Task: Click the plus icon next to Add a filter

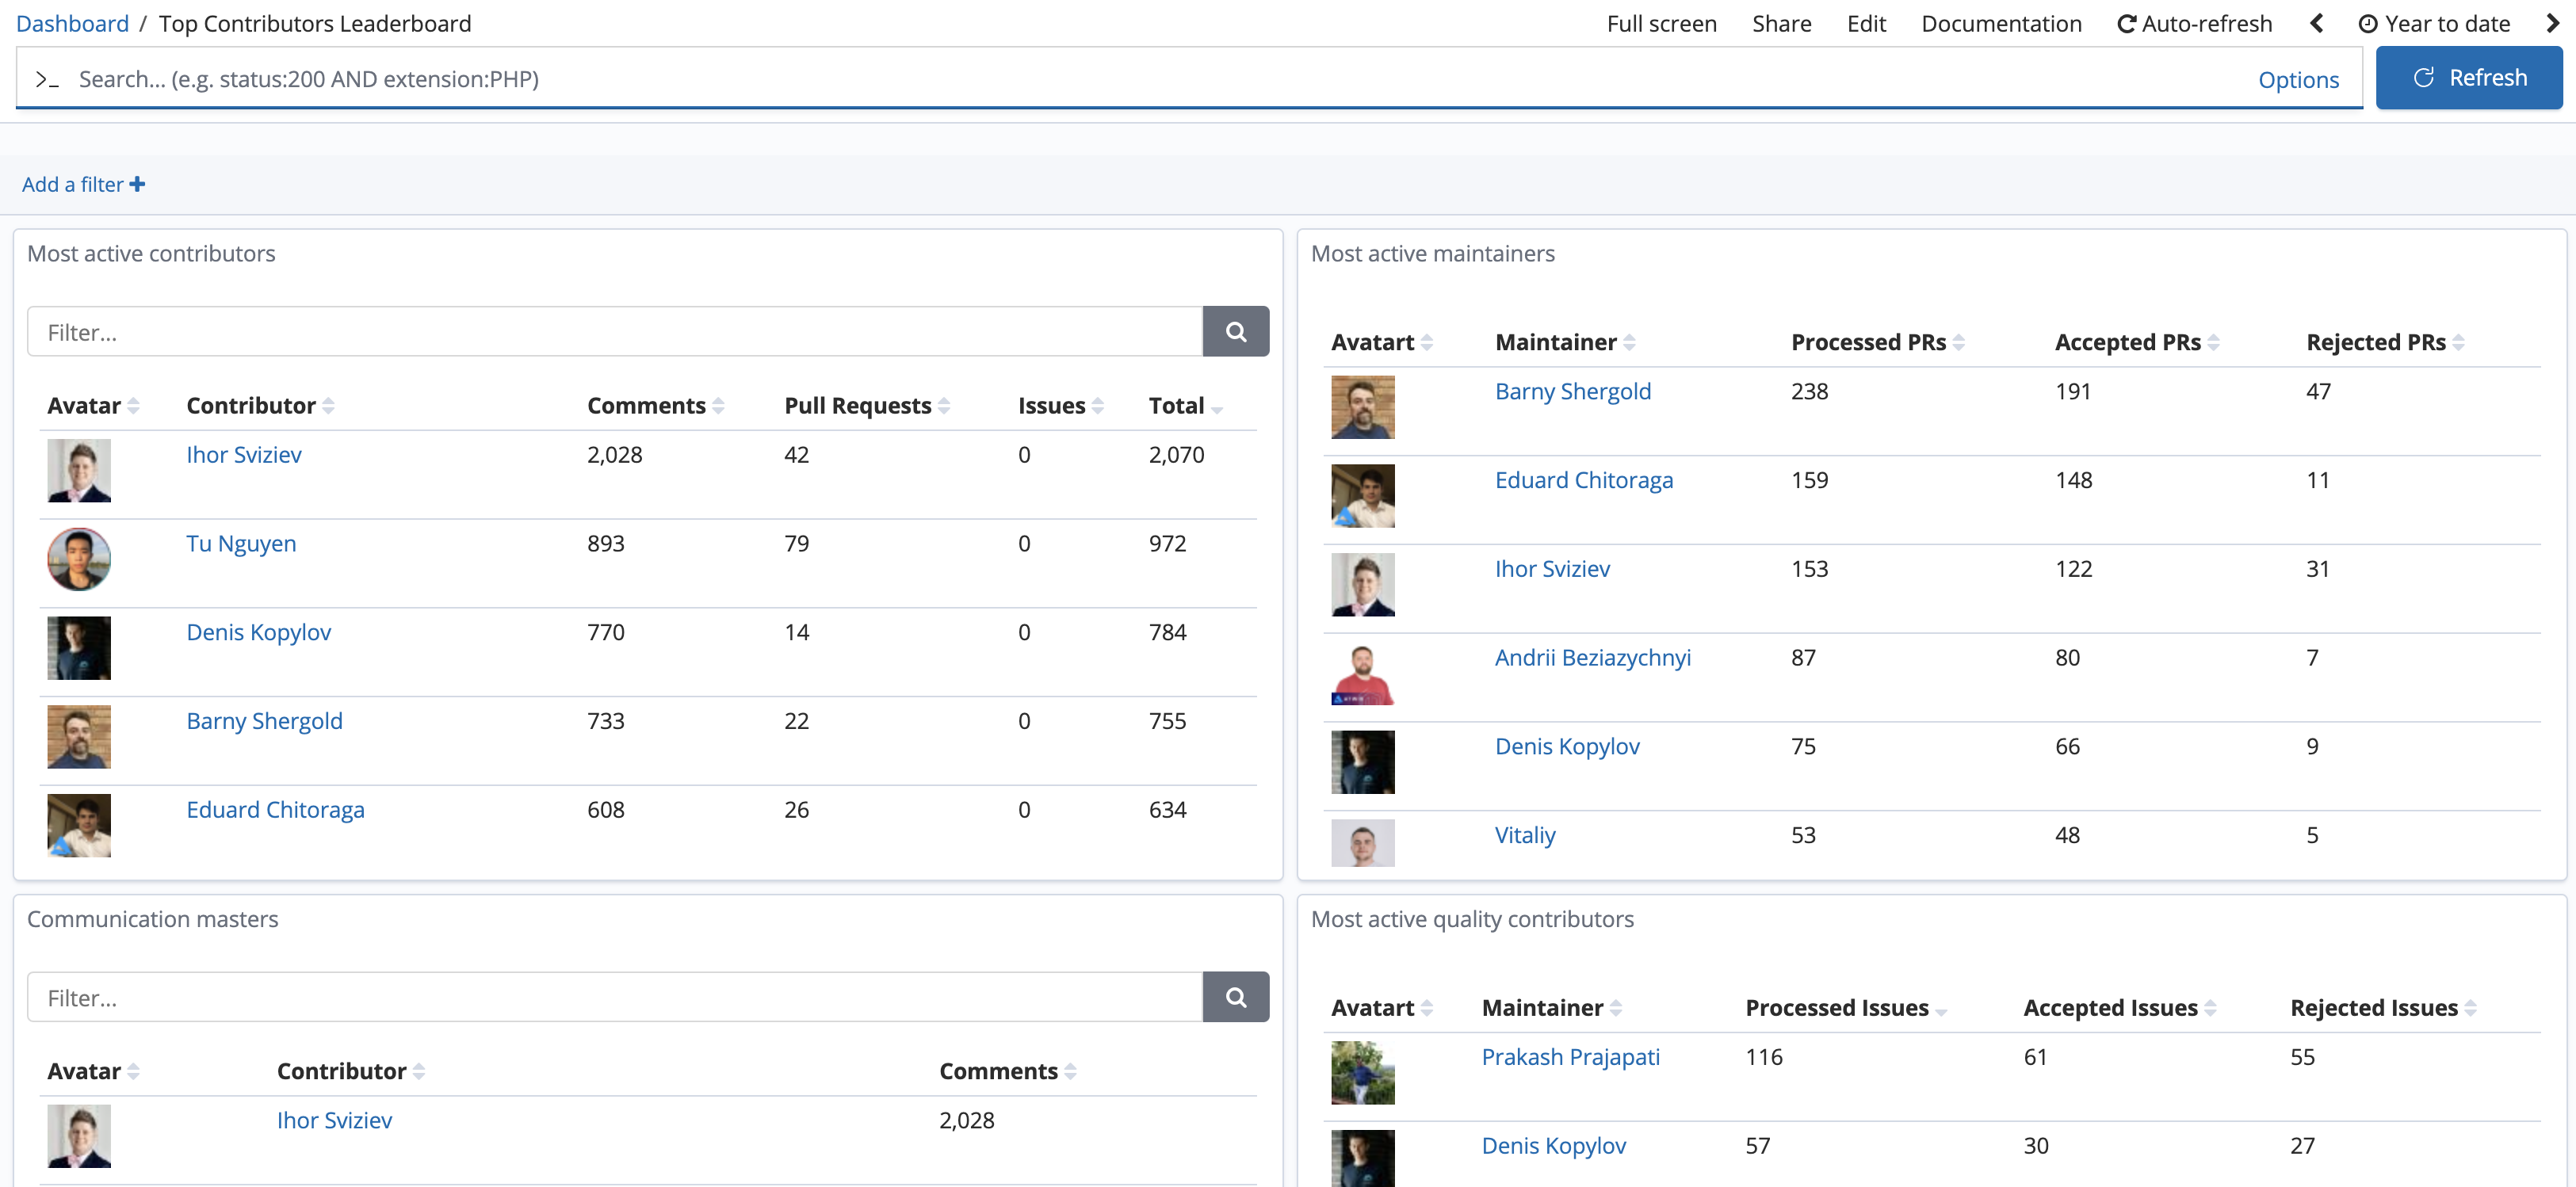Action: pos(137,183)
